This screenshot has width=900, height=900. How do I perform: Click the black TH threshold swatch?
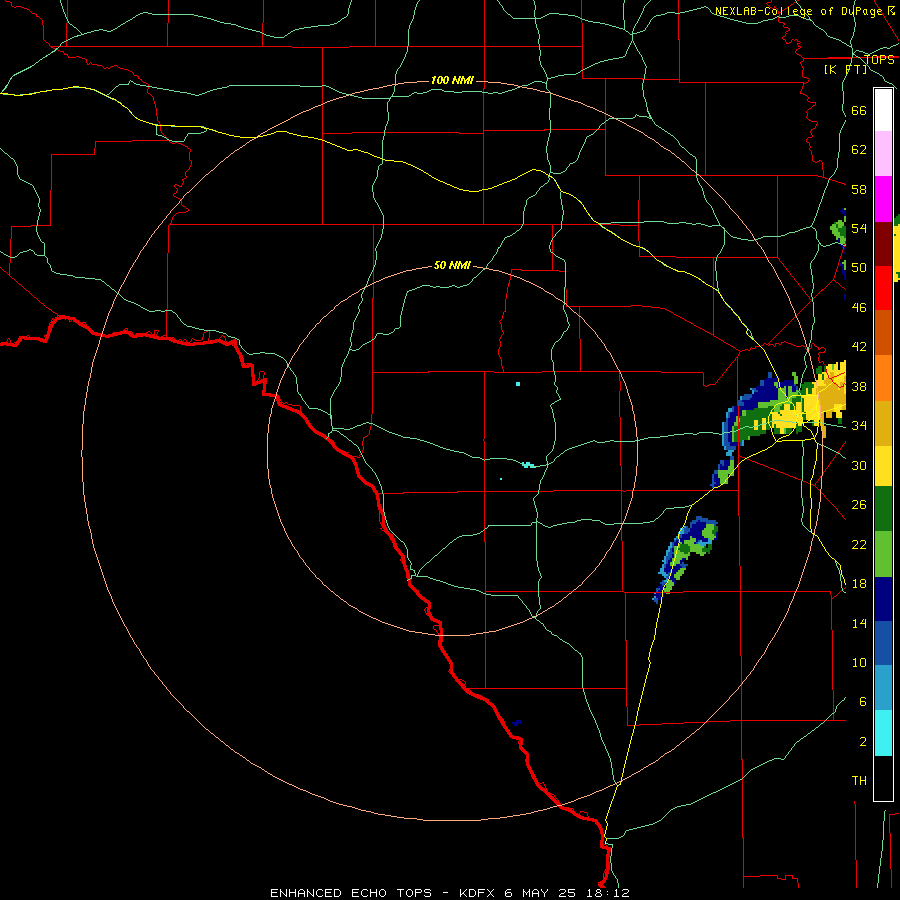[x=883, y=778]
